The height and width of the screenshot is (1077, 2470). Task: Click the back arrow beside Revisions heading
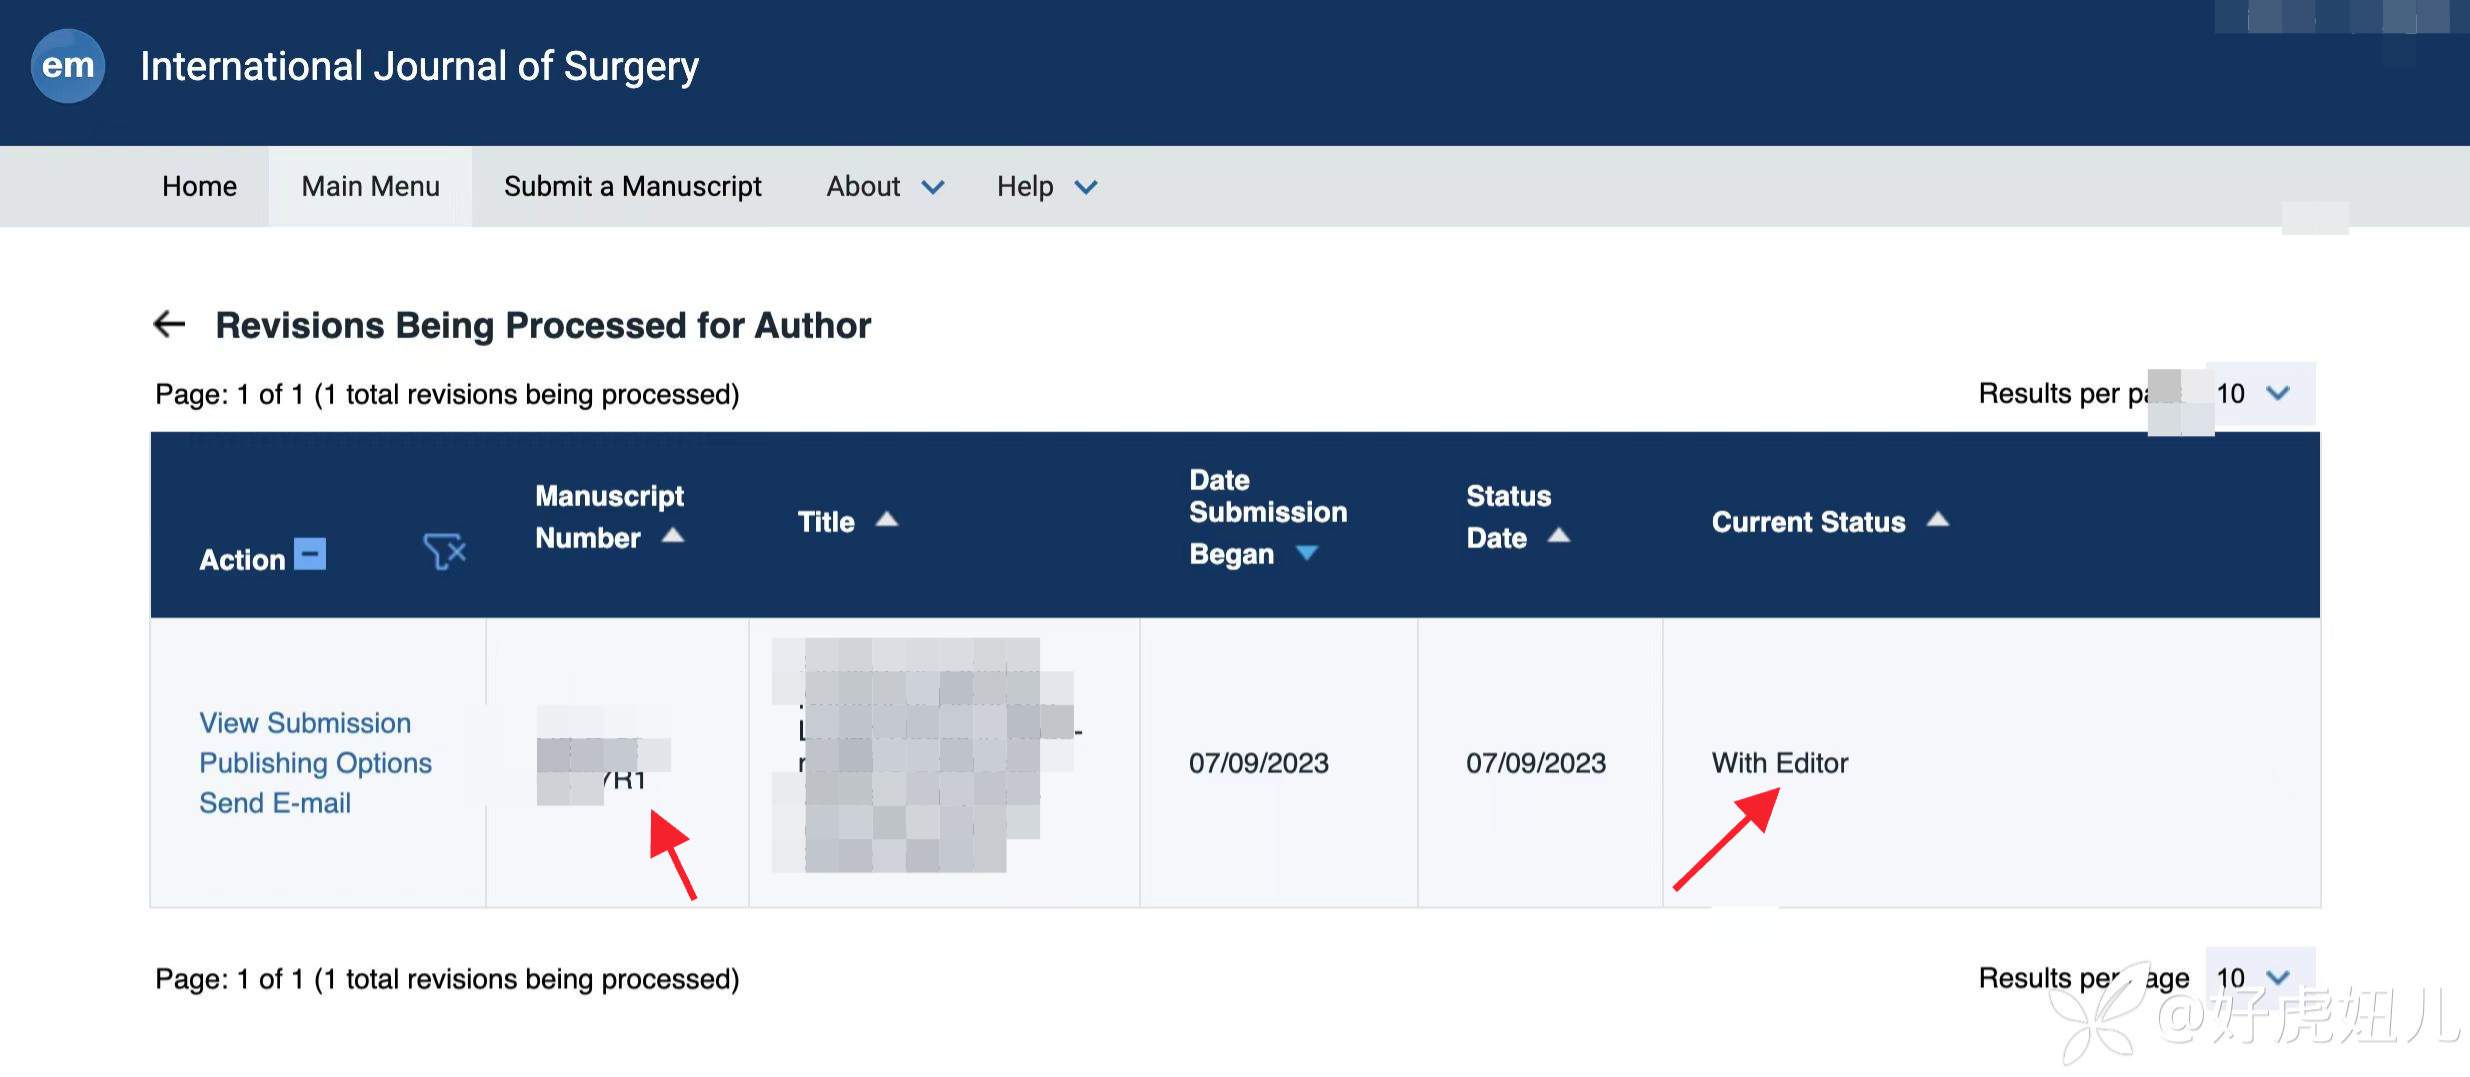point(169,324)
